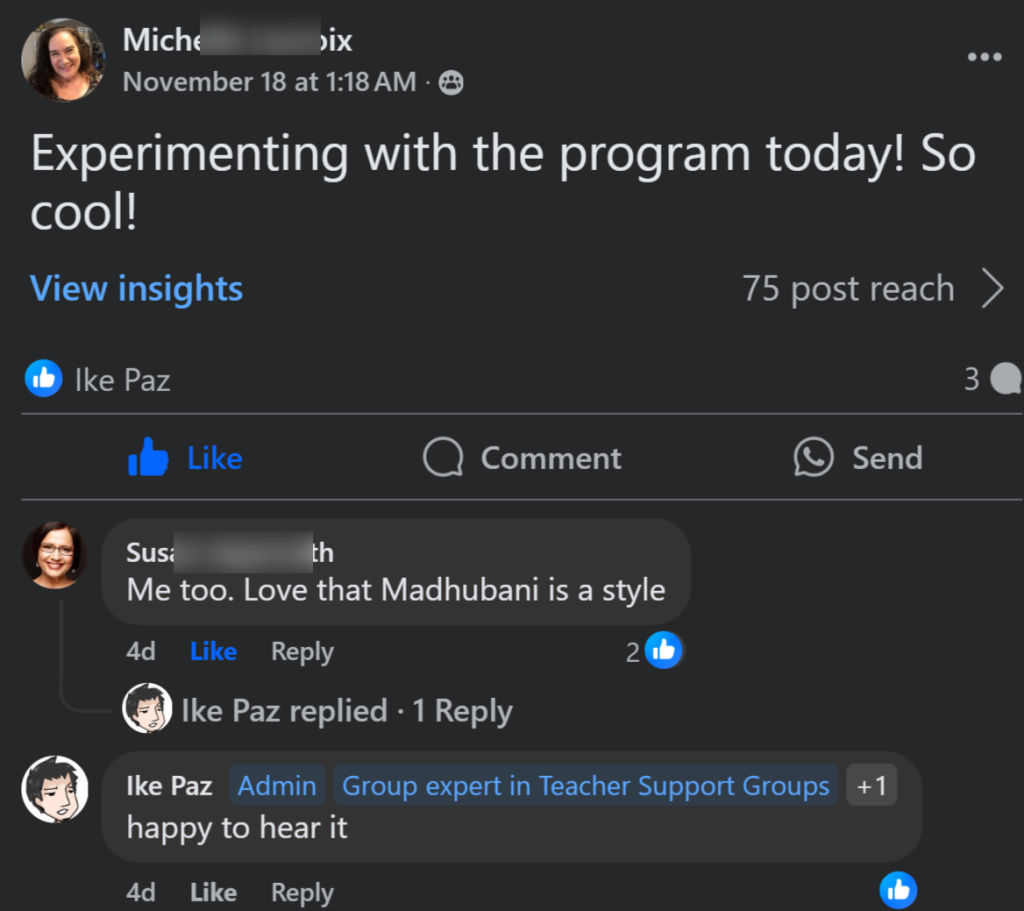This screenshot has height=911, width=1024.
Task: Click the Comment speech bubble icon
Action: (x=443, y=458)
